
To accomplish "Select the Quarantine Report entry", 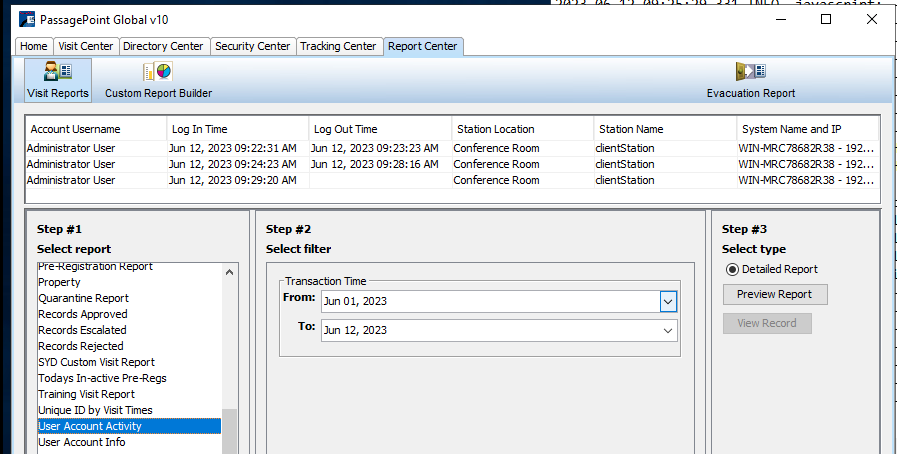I will click(83, 298).
